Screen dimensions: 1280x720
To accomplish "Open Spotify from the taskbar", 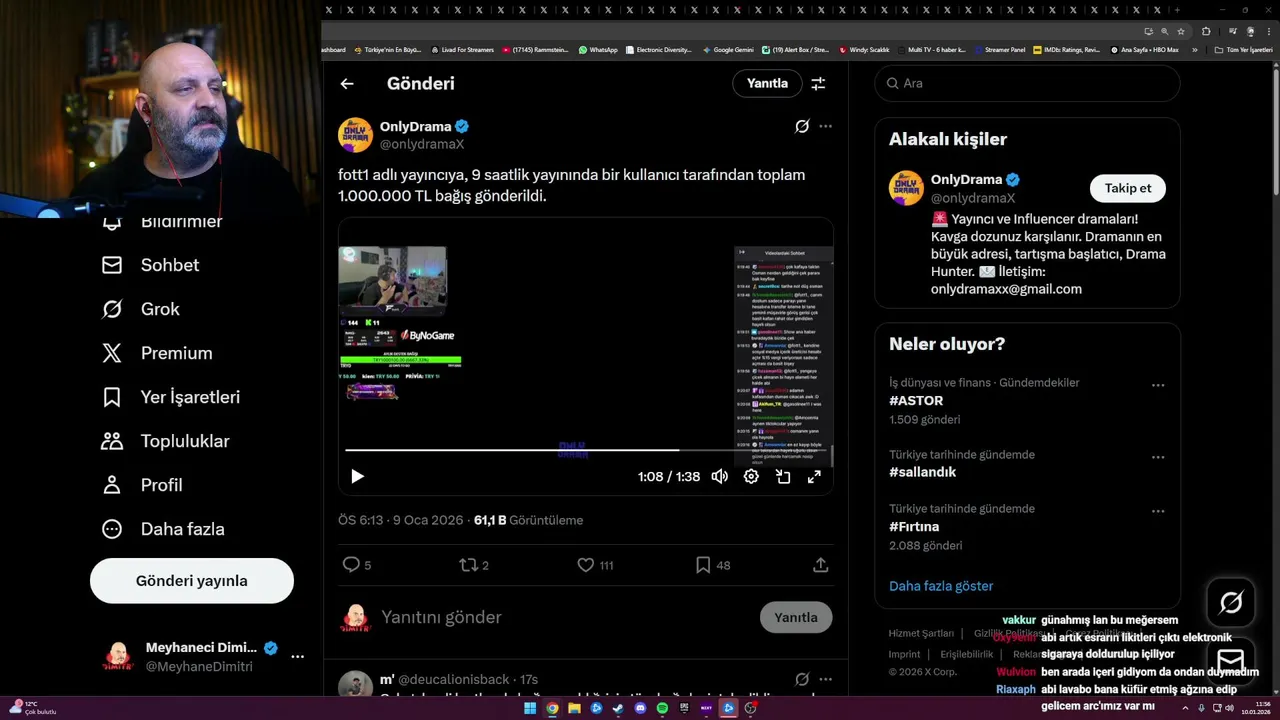I will (x=662, y=708).
